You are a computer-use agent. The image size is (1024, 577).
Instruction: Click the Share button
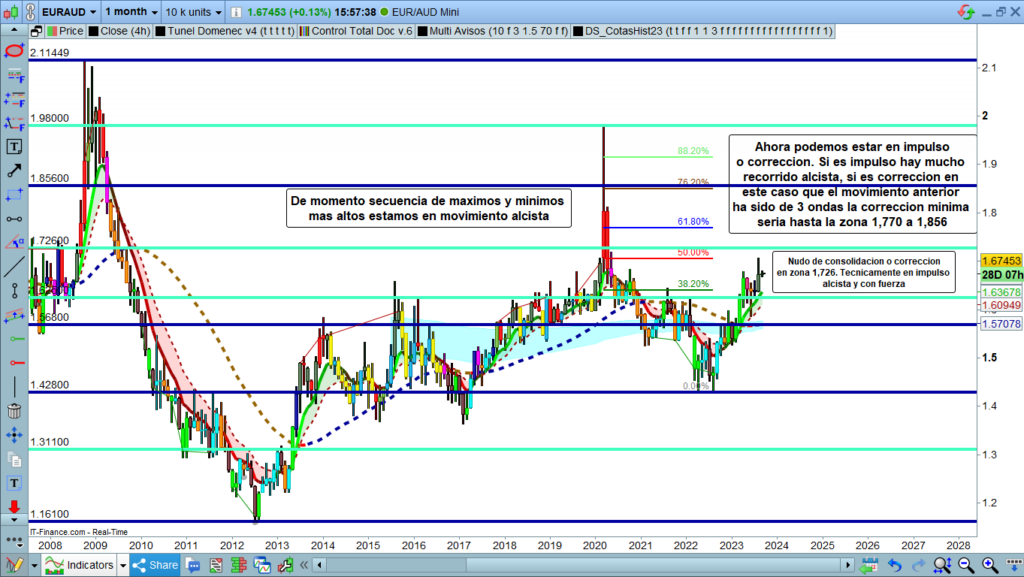(x=155, y=565)
